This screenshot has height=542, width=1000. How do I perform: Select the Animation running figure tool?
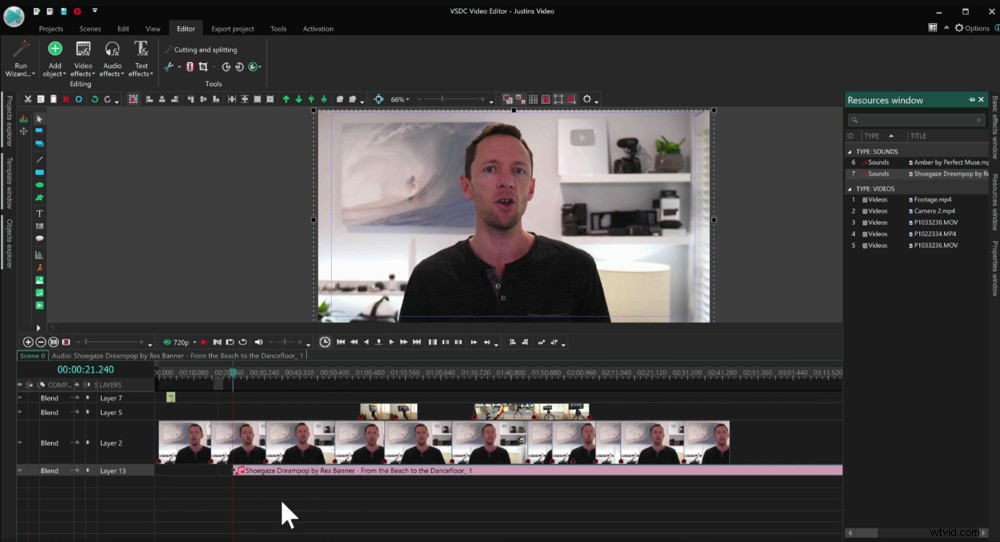[39, 267]
